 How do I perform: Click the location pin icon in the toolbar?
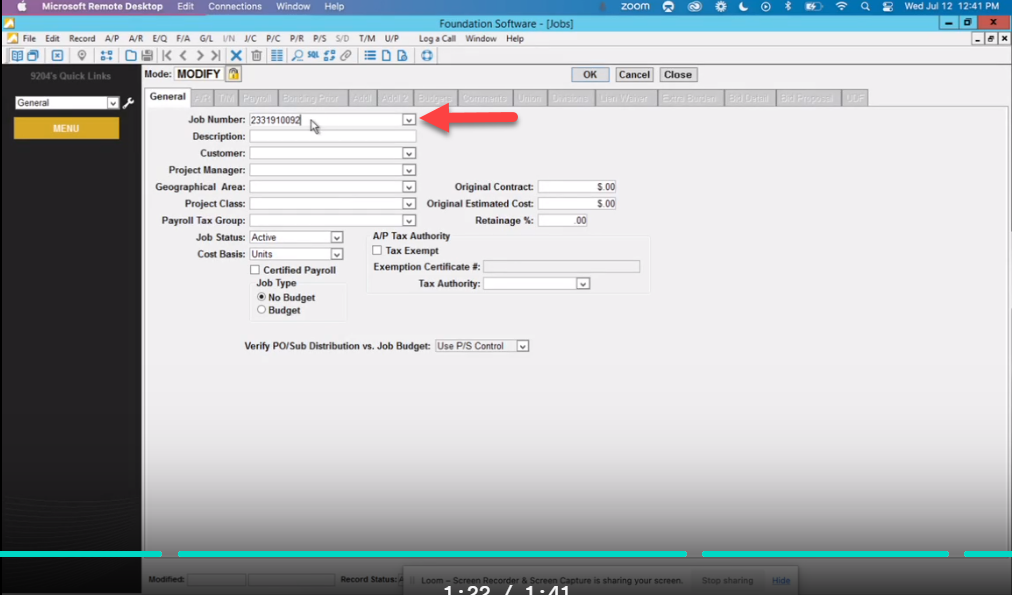[81, 55]
